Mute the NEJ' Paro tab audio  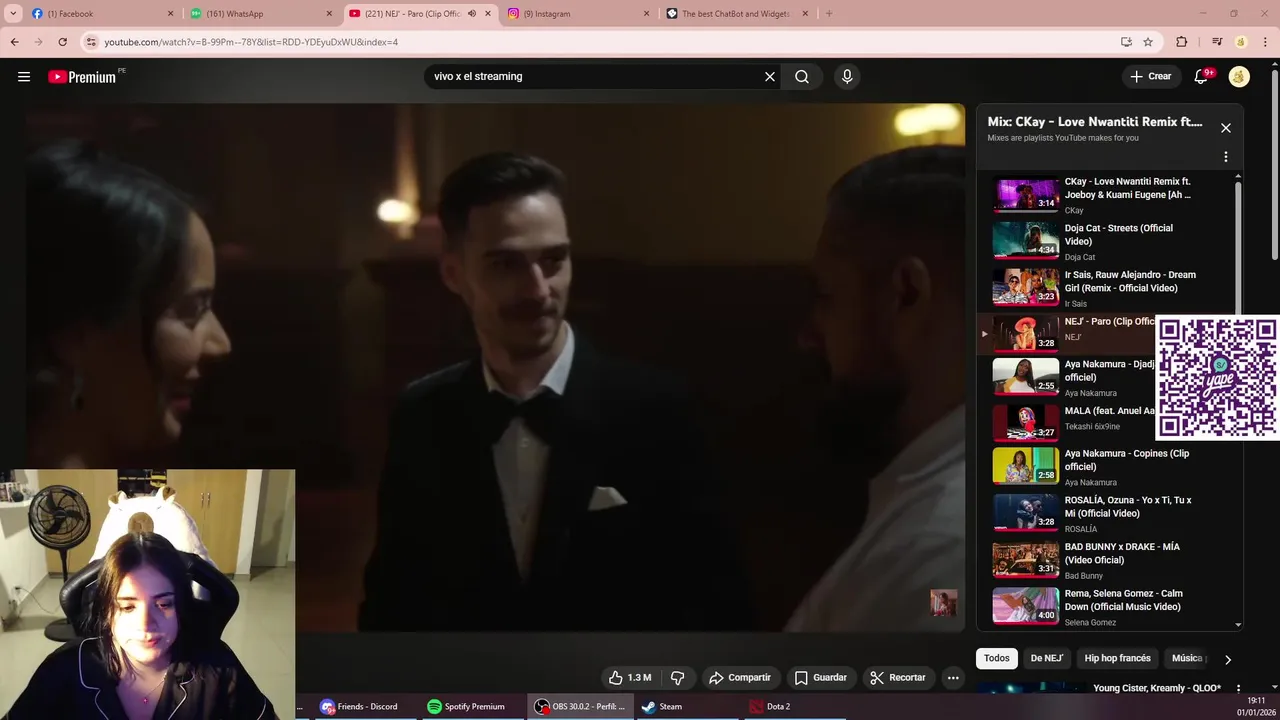472,14
